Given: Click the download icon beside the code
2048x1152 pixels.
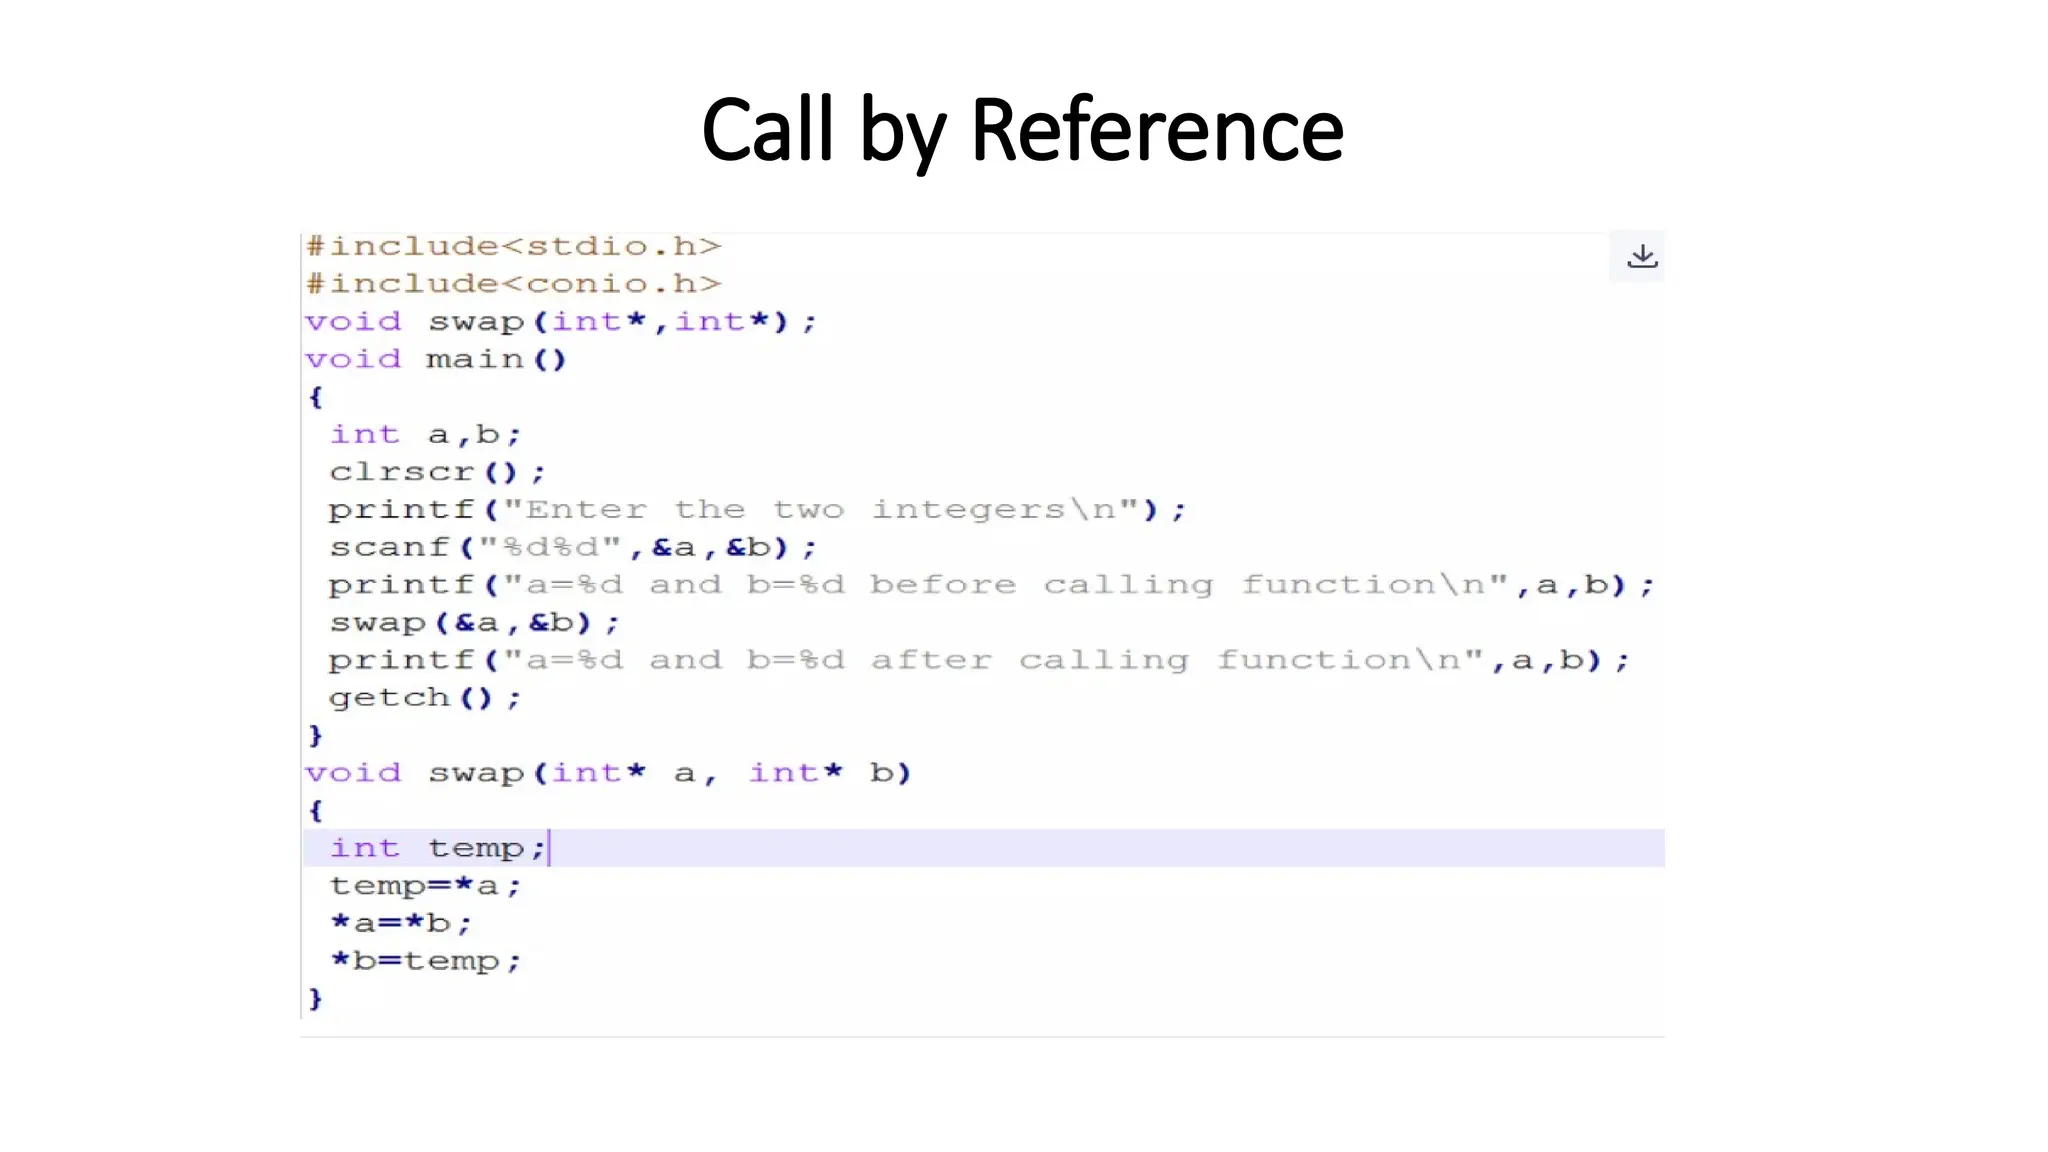Looking at the screenshot, I should 1641,257.
